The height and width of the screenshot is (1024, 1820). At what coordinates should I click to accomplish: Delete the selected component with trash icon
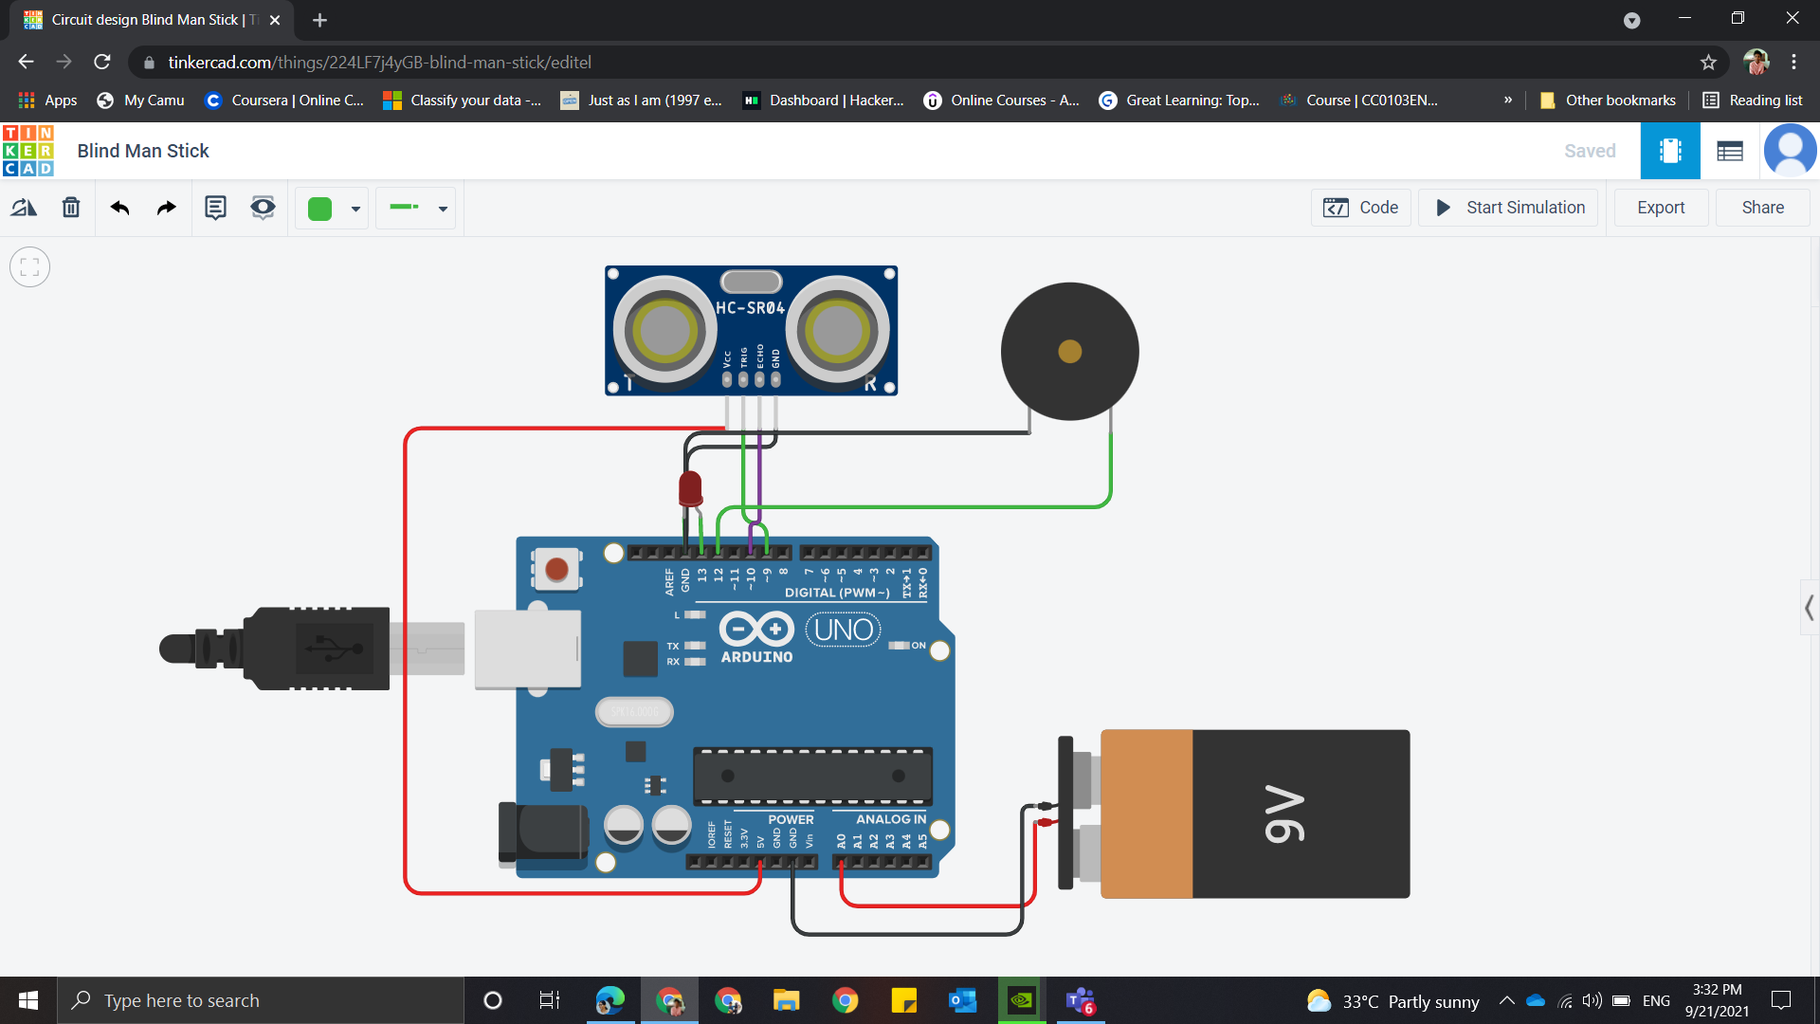(70, 207)
